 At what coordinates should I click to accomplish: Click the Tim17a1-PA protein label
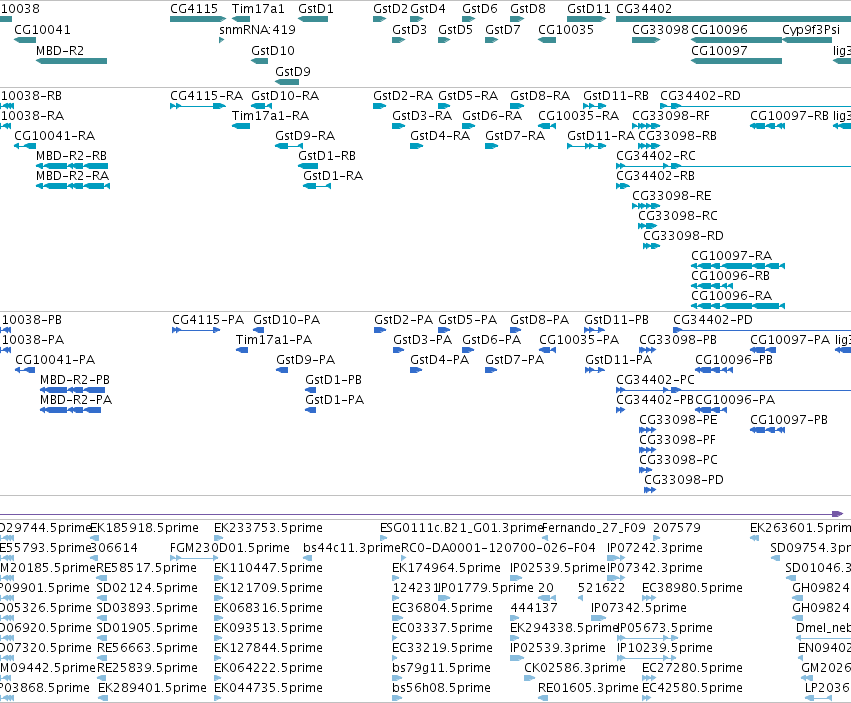274,340
